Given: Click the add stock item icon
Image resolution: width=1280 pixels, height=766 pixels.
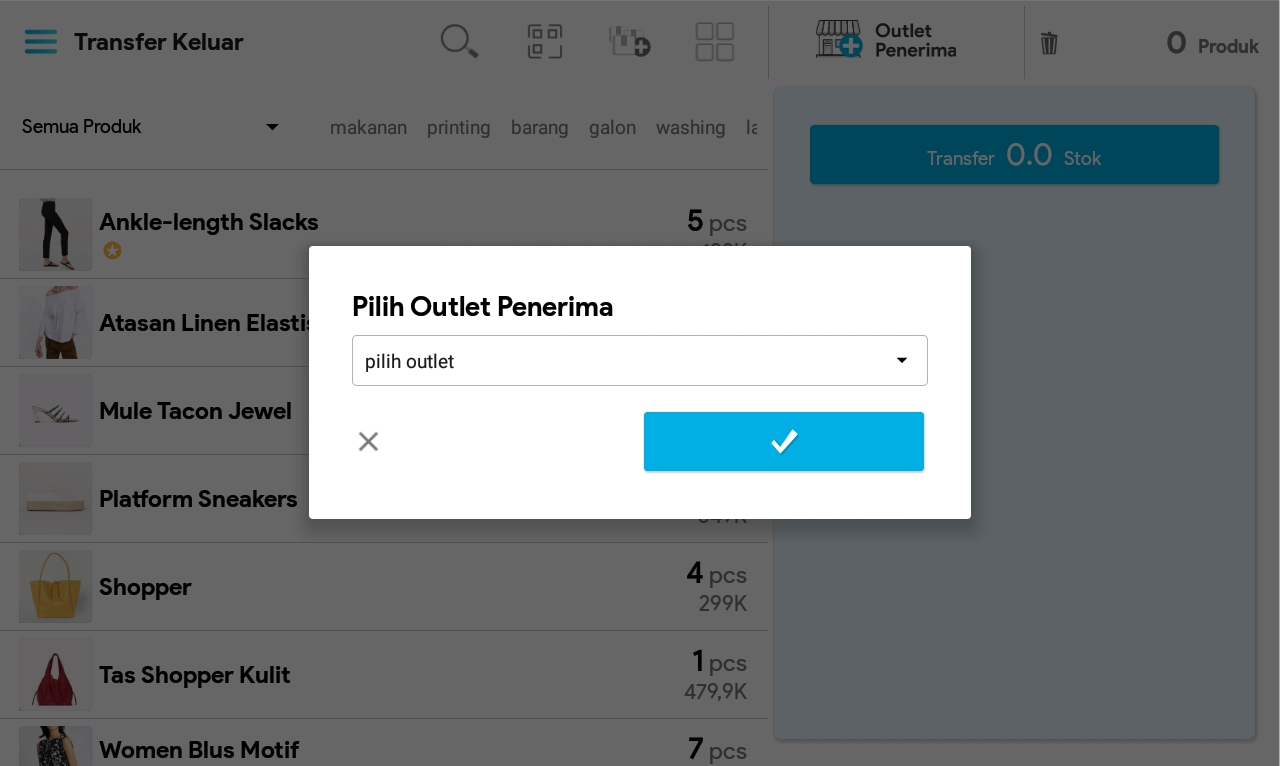Looking at the screenshot, I should click(x=630, y=42).
